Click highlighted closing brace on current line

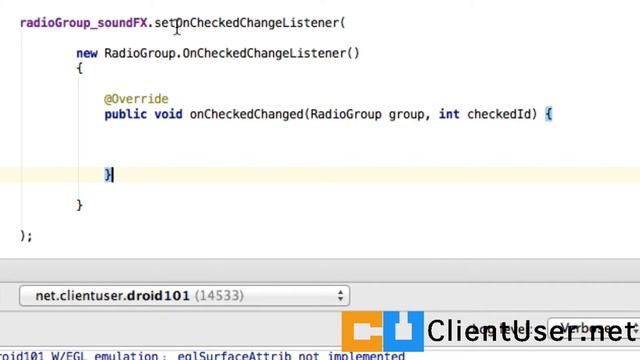[108, 175]
